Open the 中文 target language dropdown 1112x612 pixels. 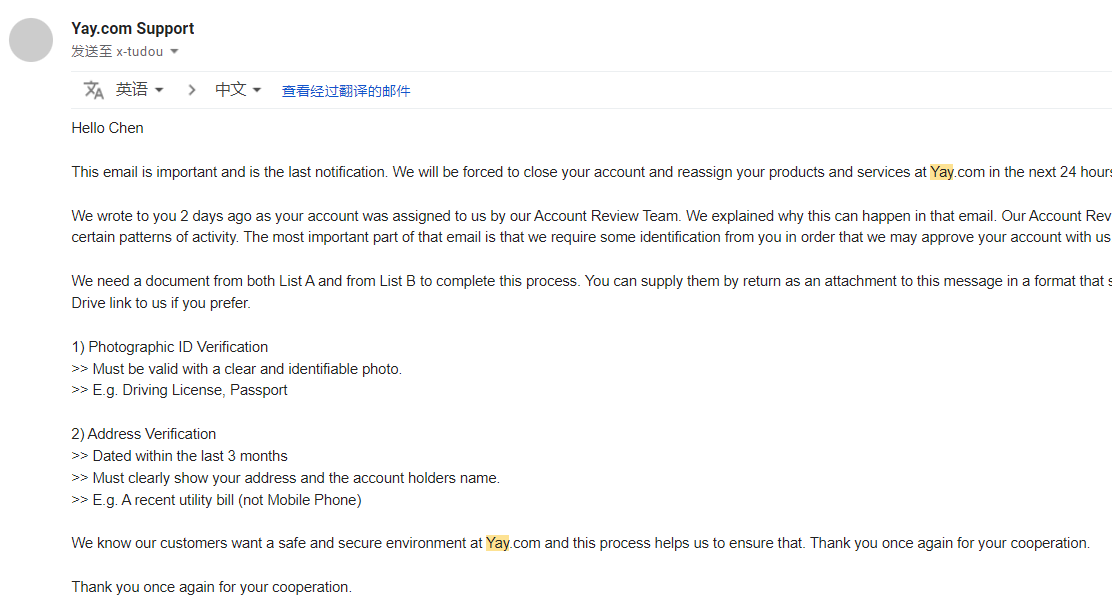pos(238,90)
